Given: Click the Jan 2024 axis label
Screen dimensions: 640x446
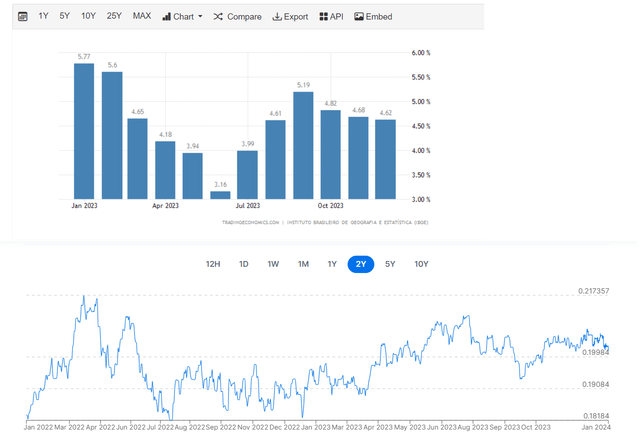Looking at the screenshot, I should click(x=596, y=427).
